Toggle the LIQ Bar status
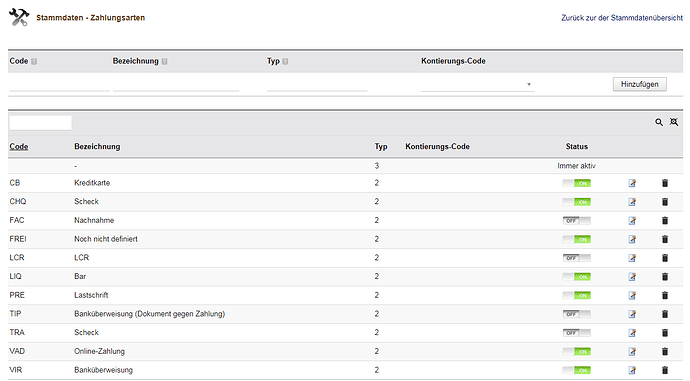The width and height of the screenshot is (690, 381). pos(576,277)
